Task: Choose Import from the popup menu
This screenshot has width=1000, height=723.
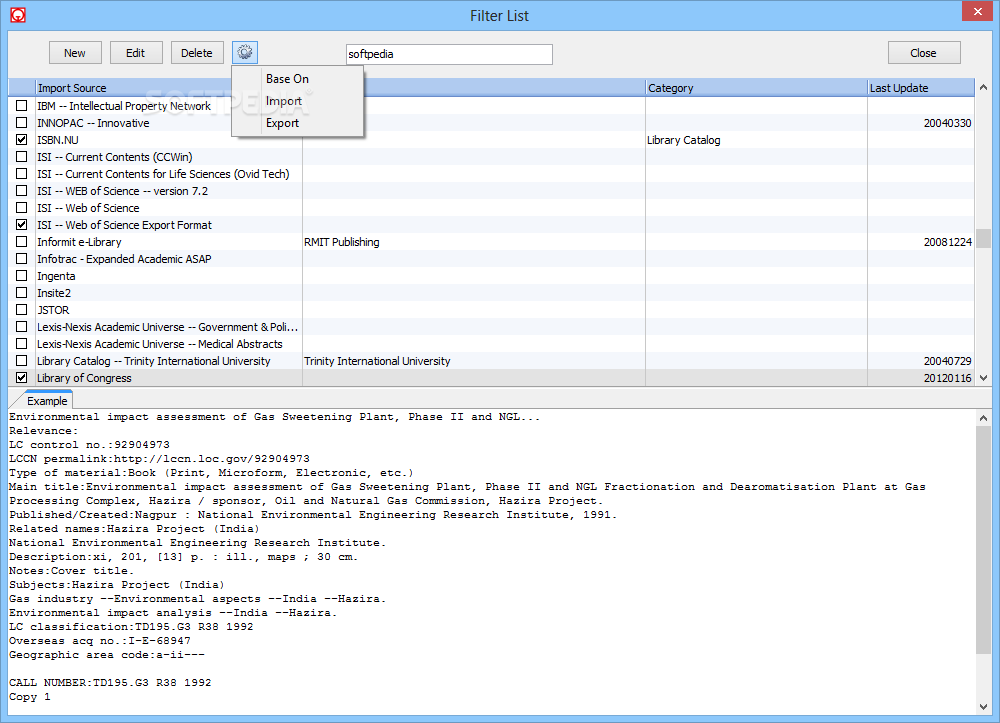Action: (284, 101)
